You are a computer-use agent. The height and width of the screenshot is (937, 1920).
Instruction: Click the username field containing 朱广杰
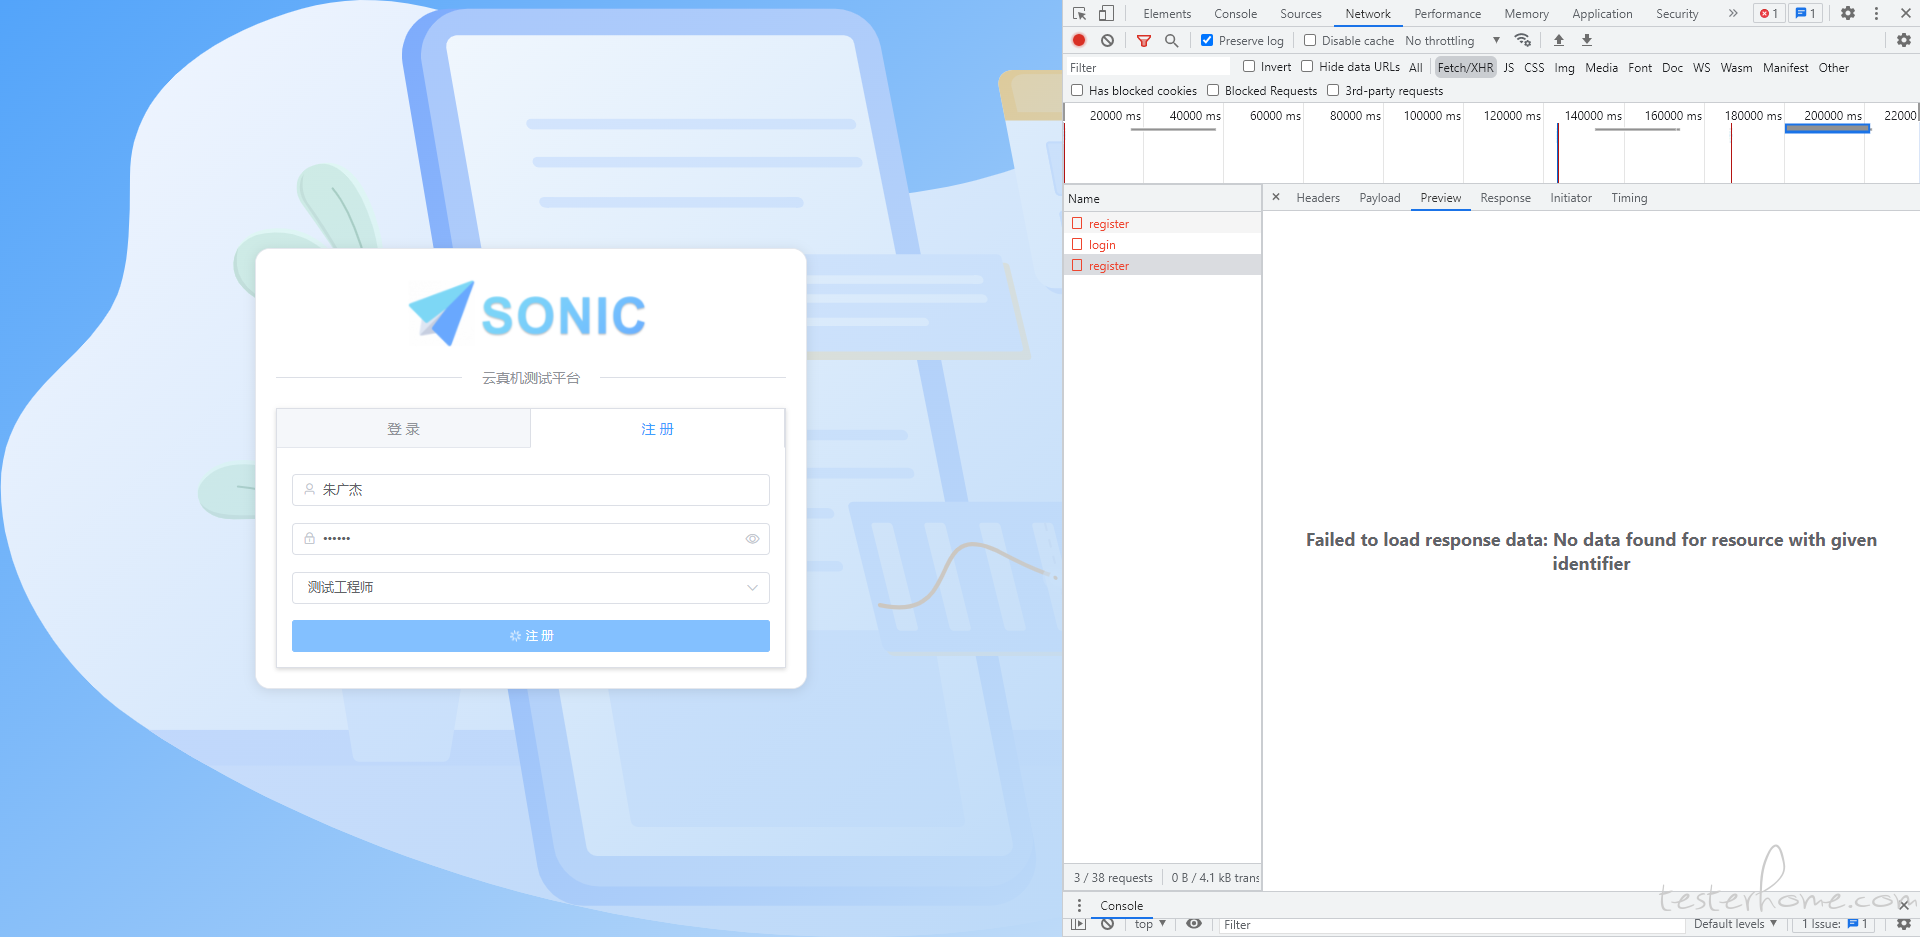(x=531, y=490)
